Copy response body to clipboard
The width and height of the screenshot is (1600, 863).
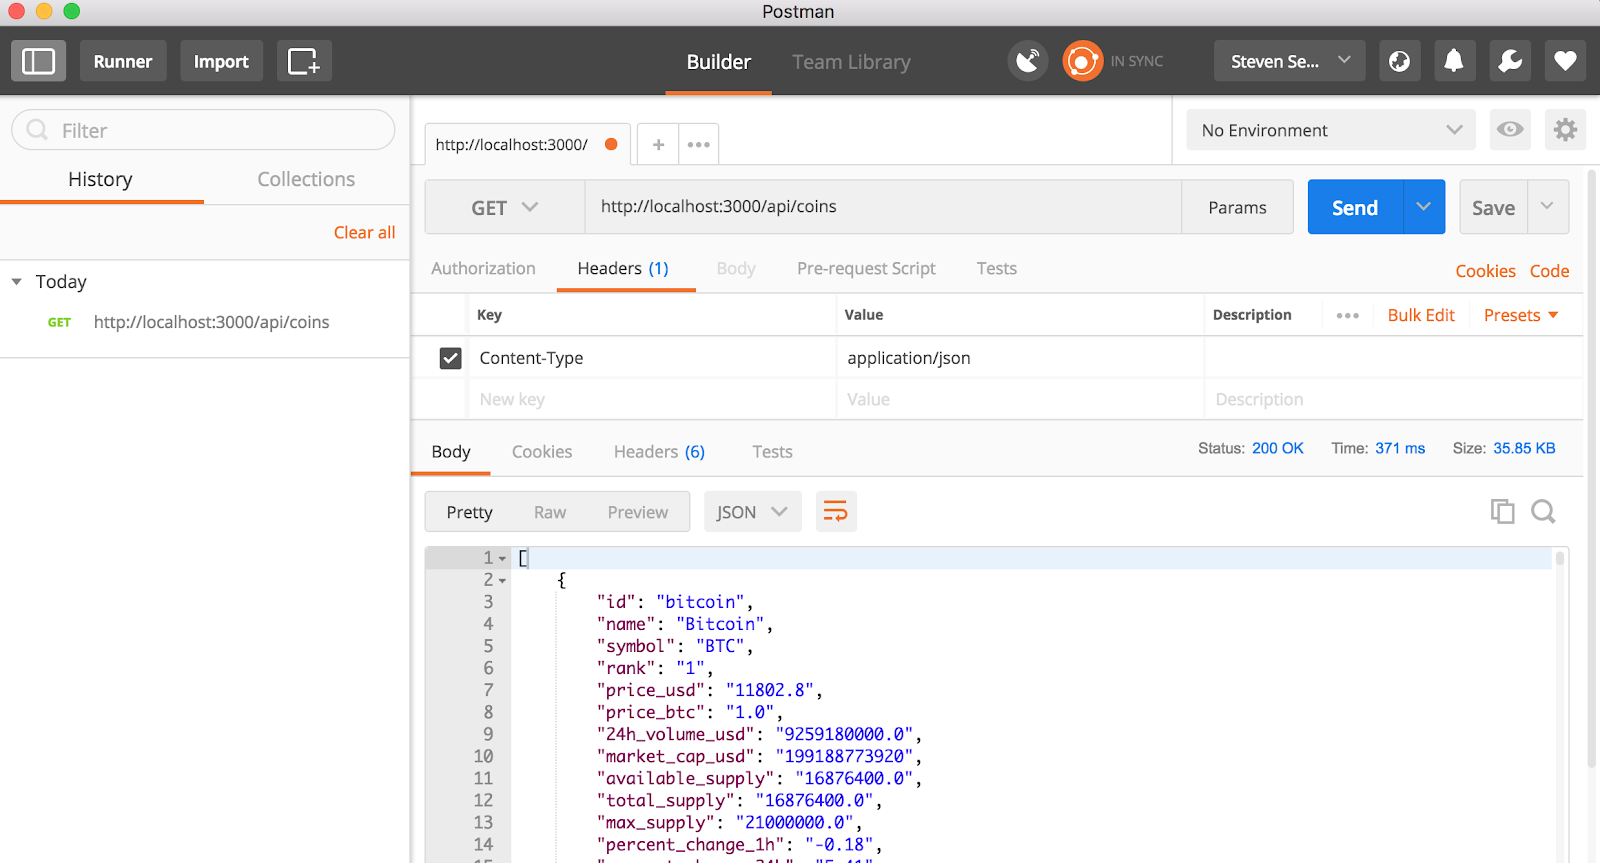pos(1502,512)
